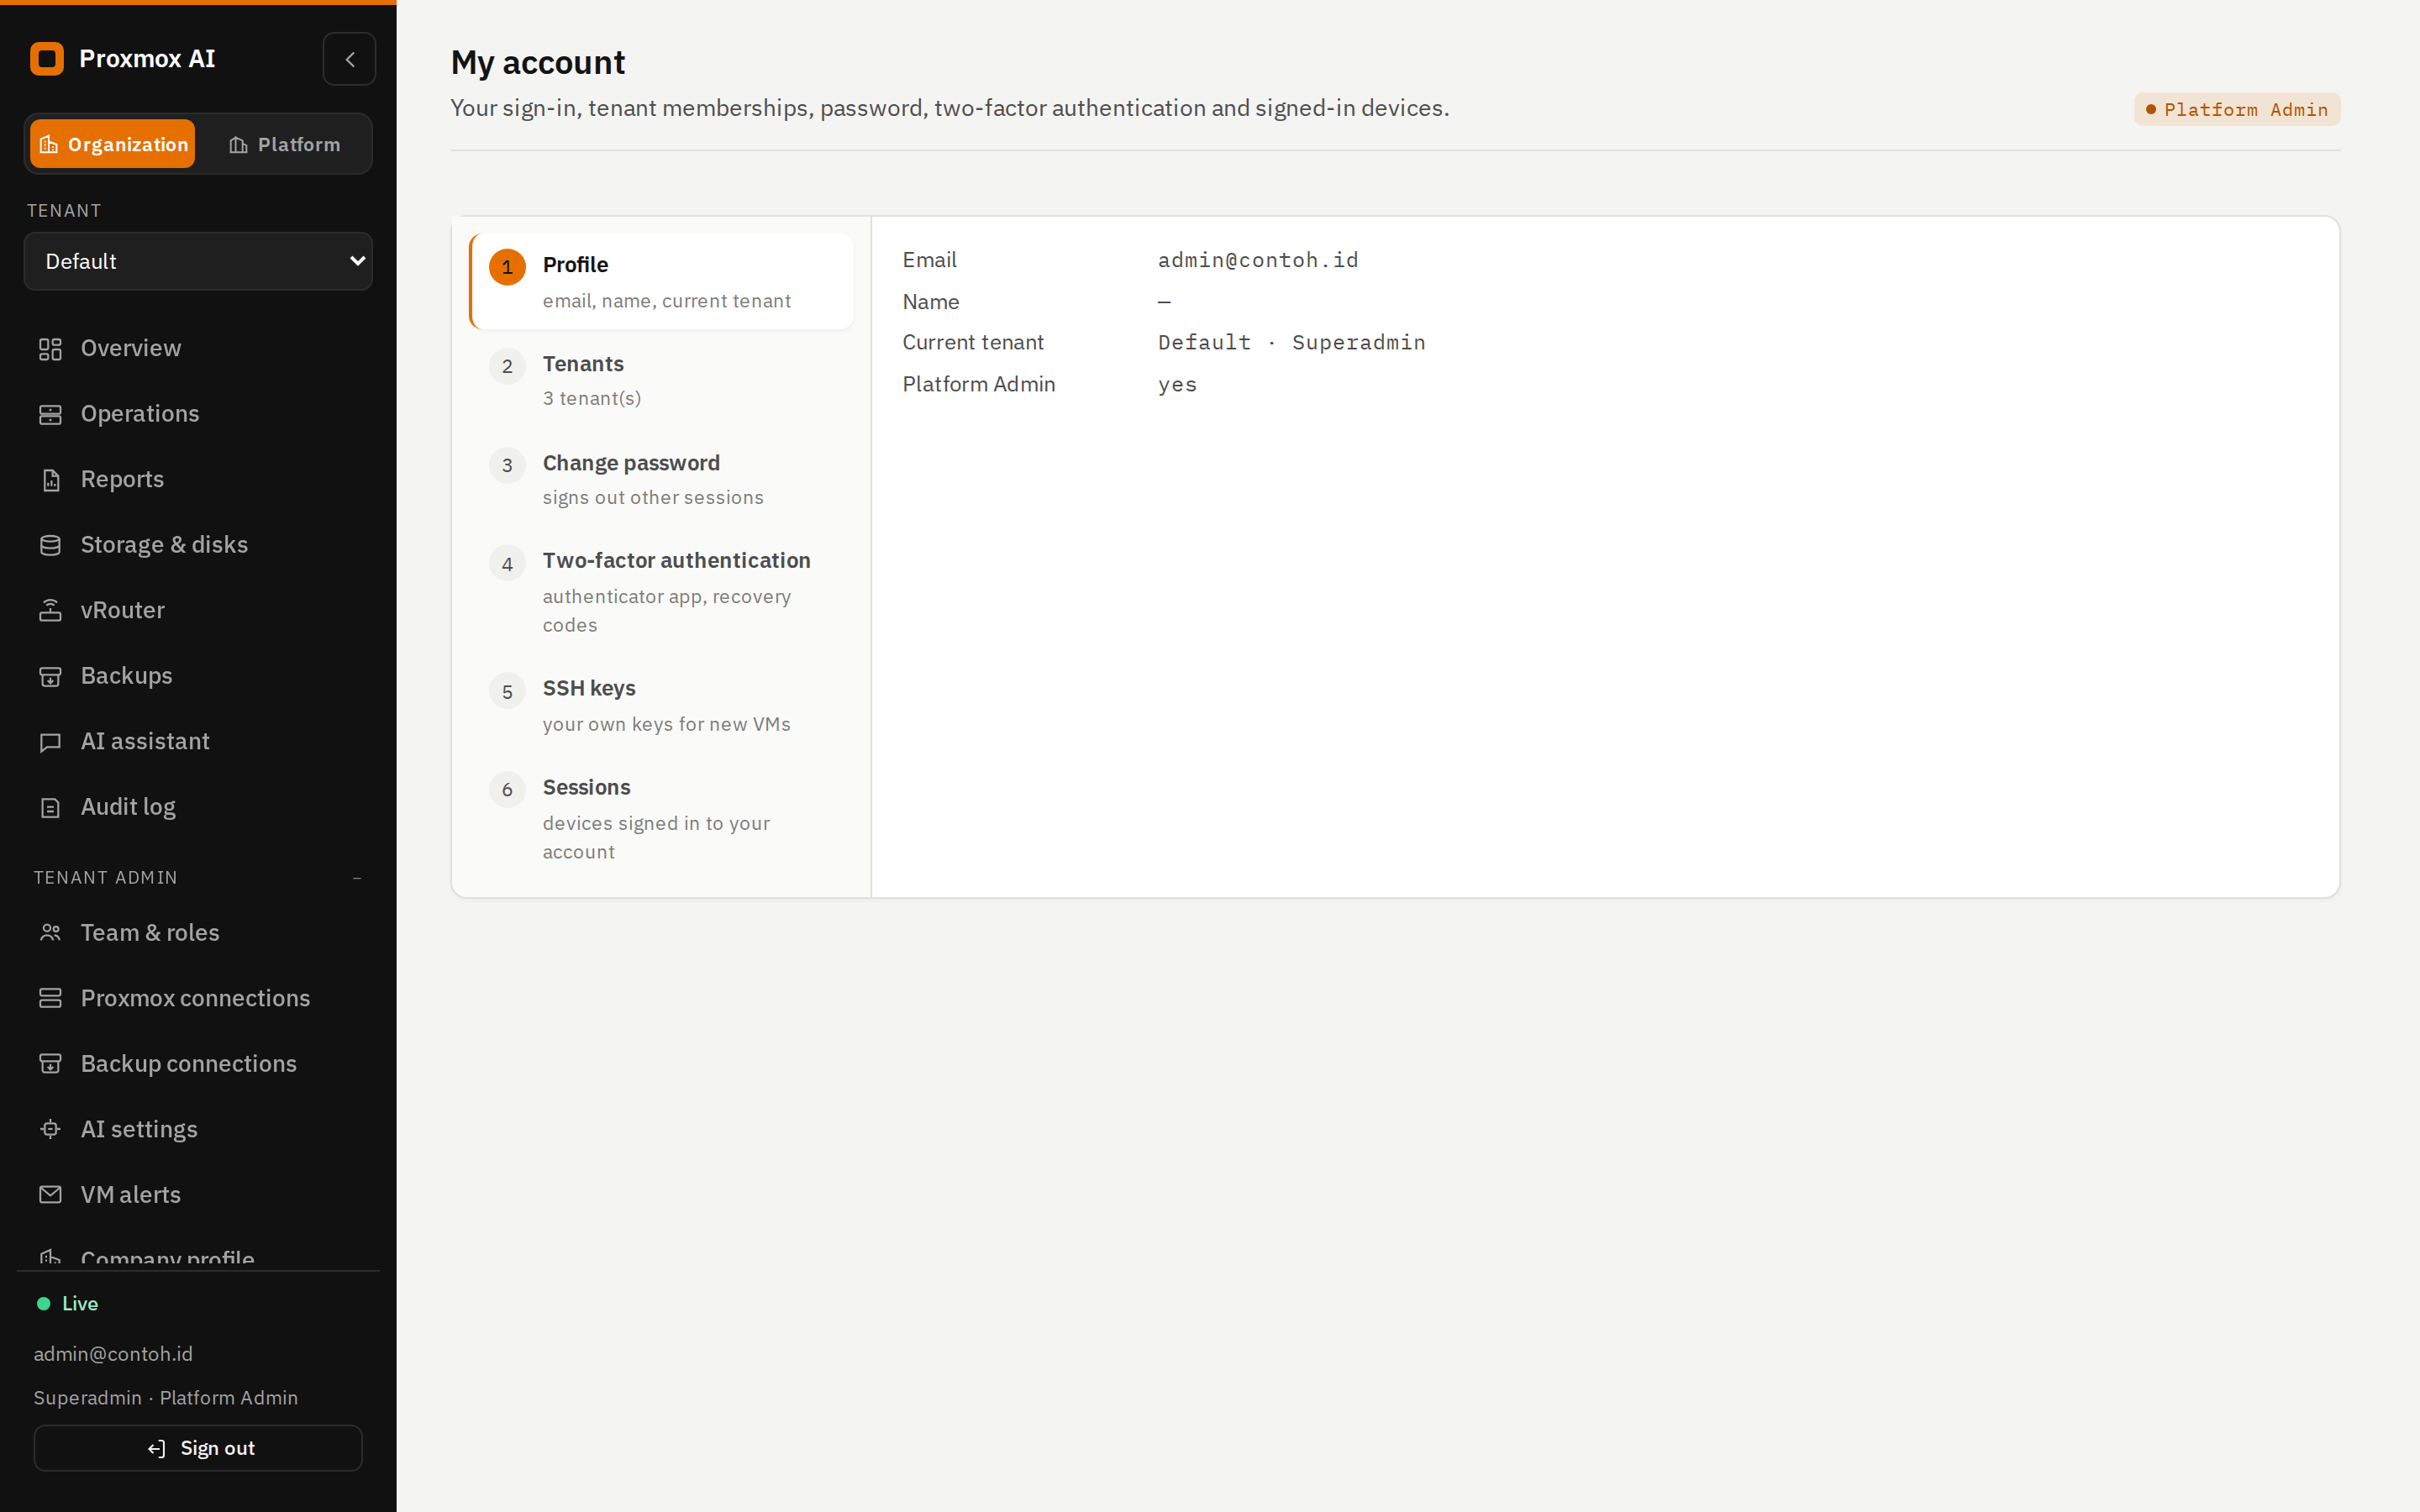Open the Change password section

pyautogui.click(x=661, y=479)
